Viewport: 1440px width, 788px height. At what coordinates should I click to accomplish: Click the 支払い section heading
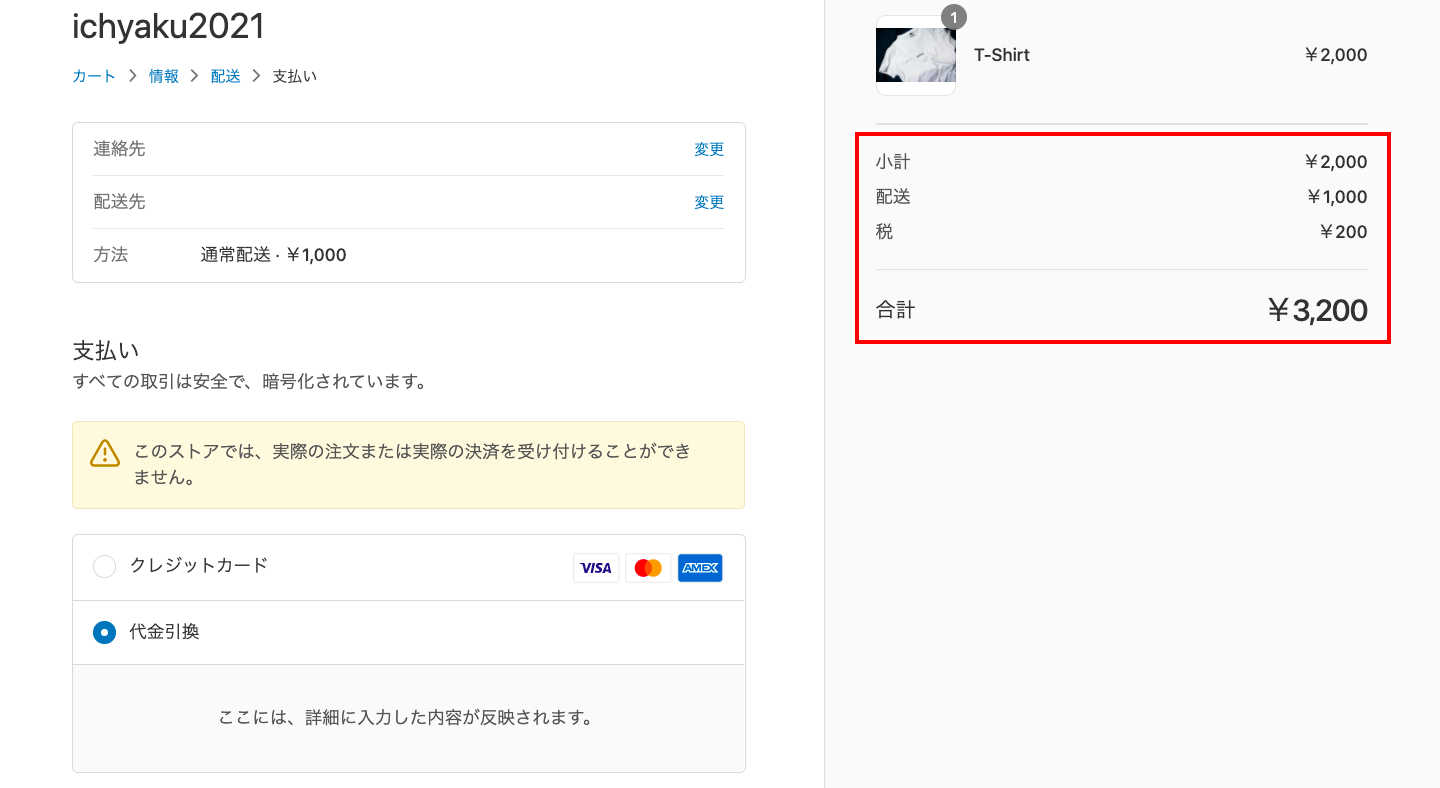point(106,351)
